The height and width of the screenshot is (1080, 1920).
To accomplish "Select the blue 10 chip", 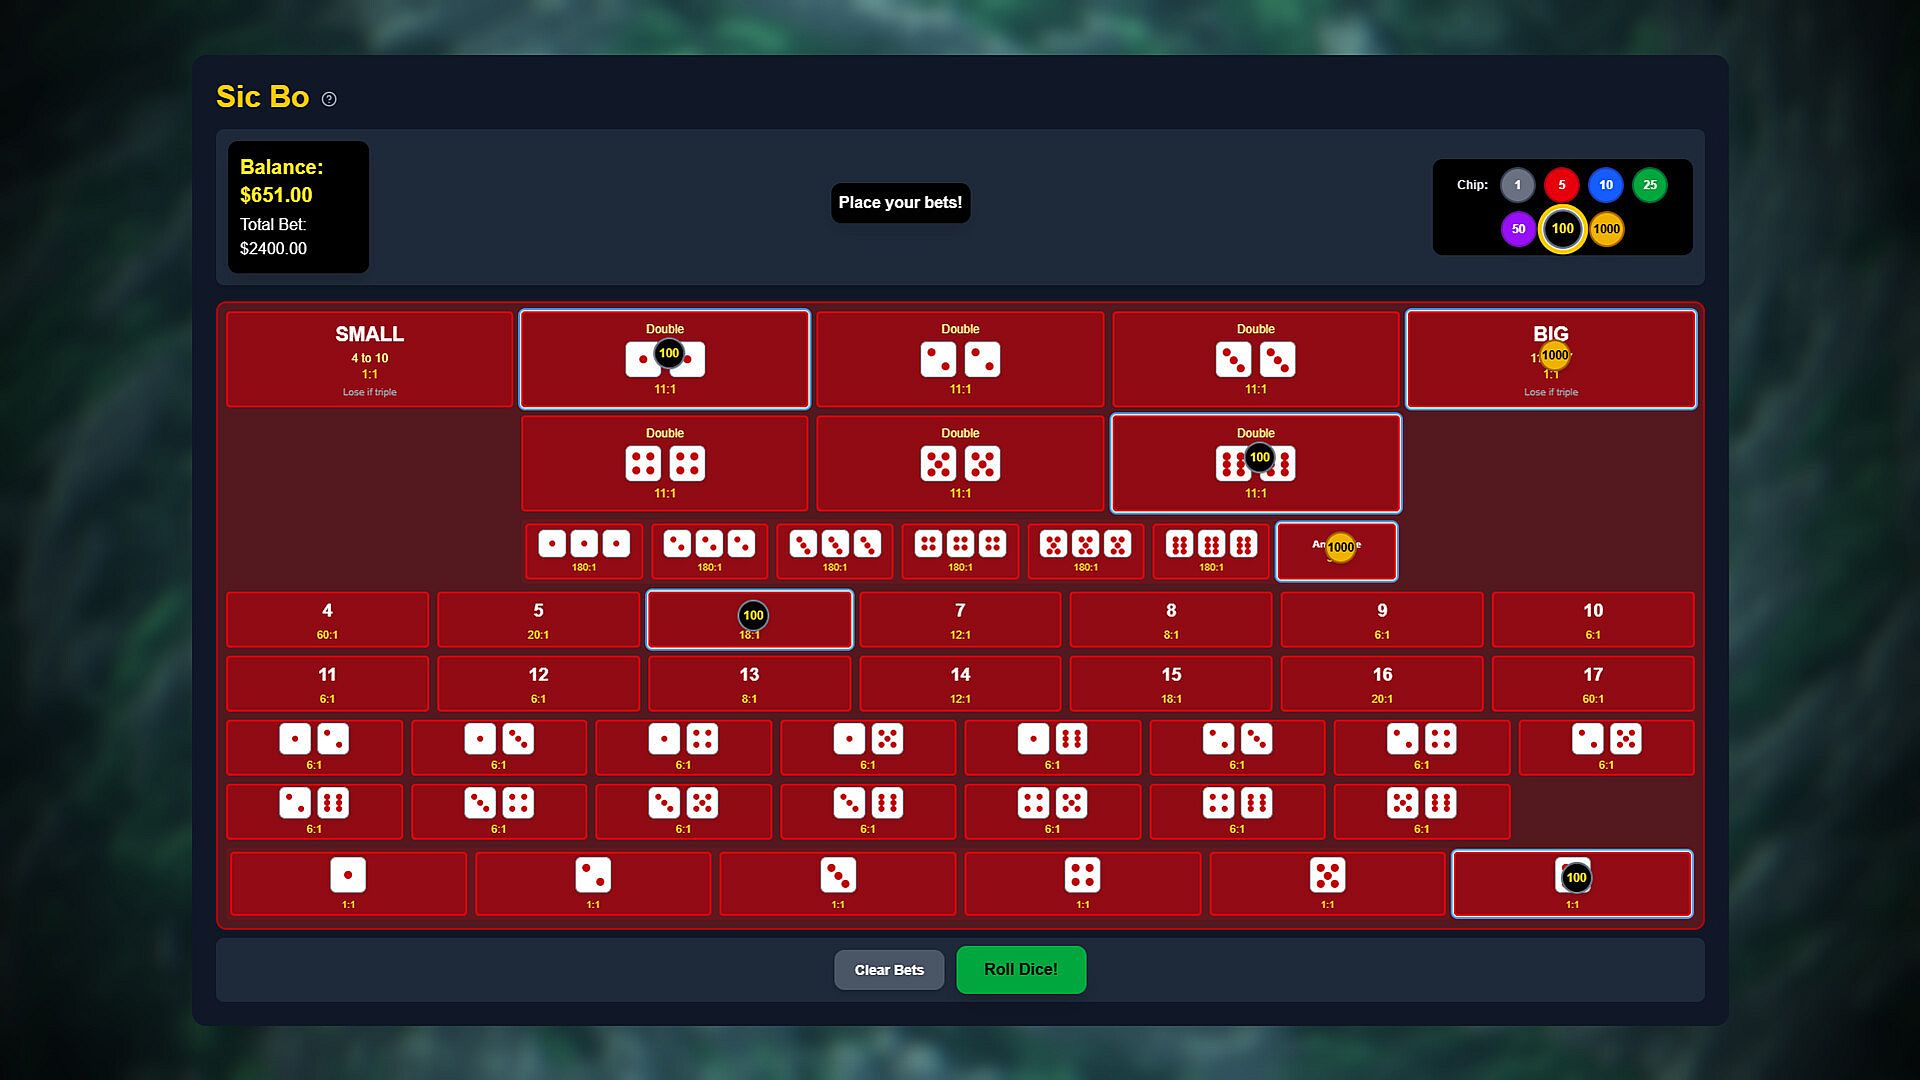I will tap(1605, 185).
